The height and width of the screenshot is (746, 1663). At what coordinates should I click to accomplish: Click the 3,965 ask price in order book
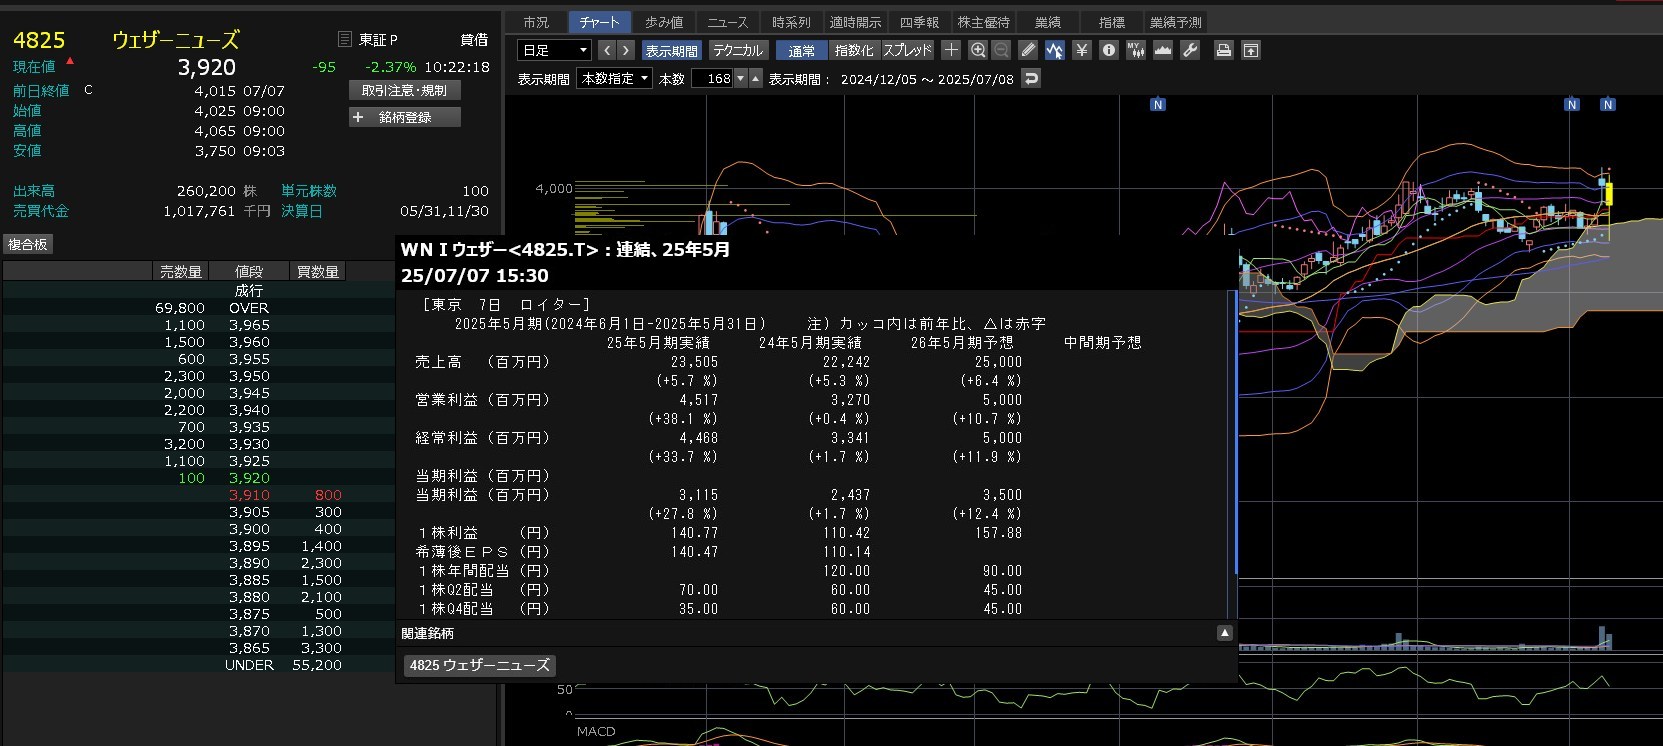coord(249,325)
